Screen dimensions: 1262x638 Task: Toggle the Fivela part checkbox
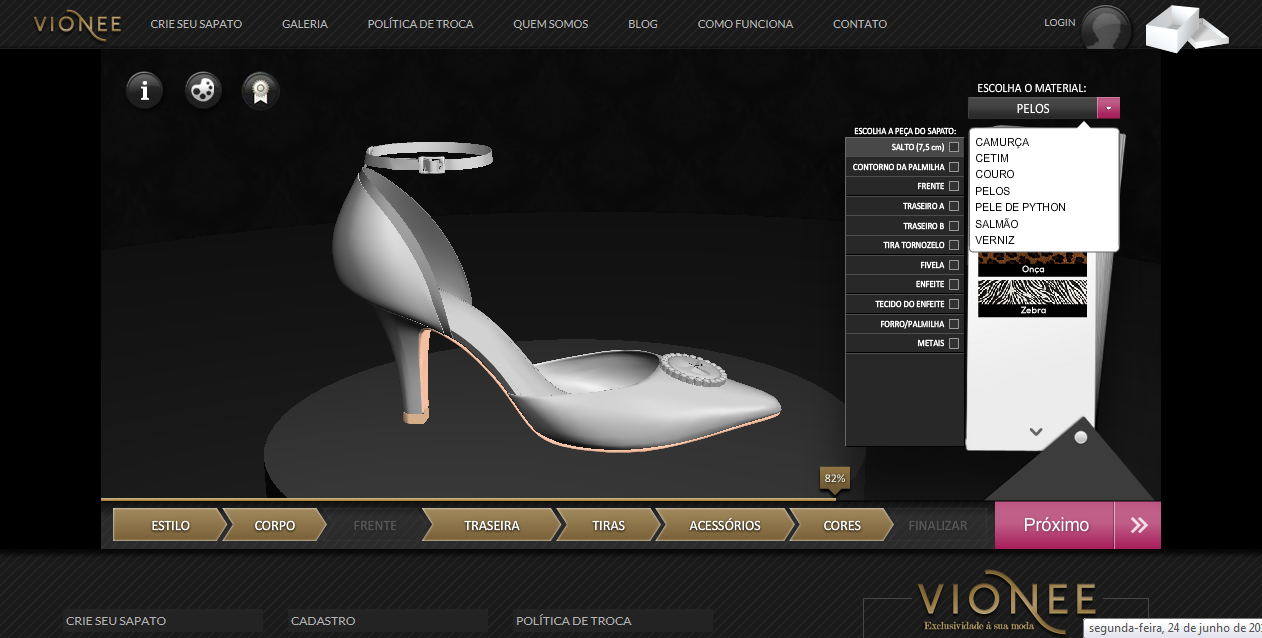954,265
